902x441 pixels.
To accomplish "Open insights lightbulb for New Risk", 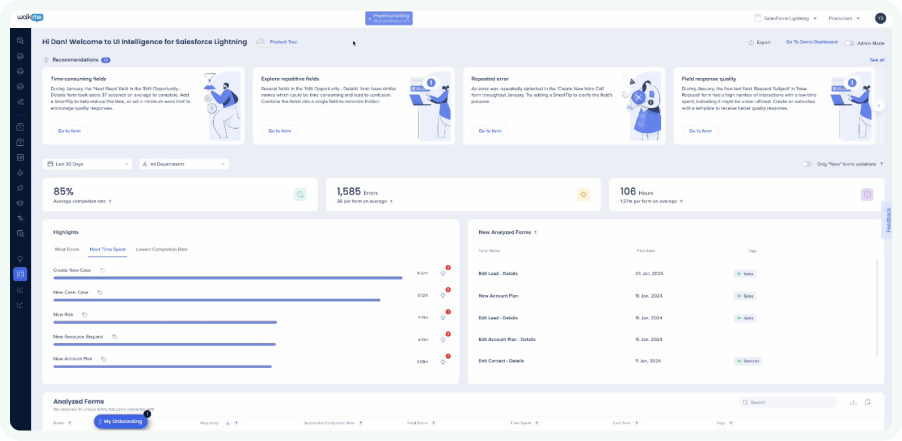I will (443, 317).
